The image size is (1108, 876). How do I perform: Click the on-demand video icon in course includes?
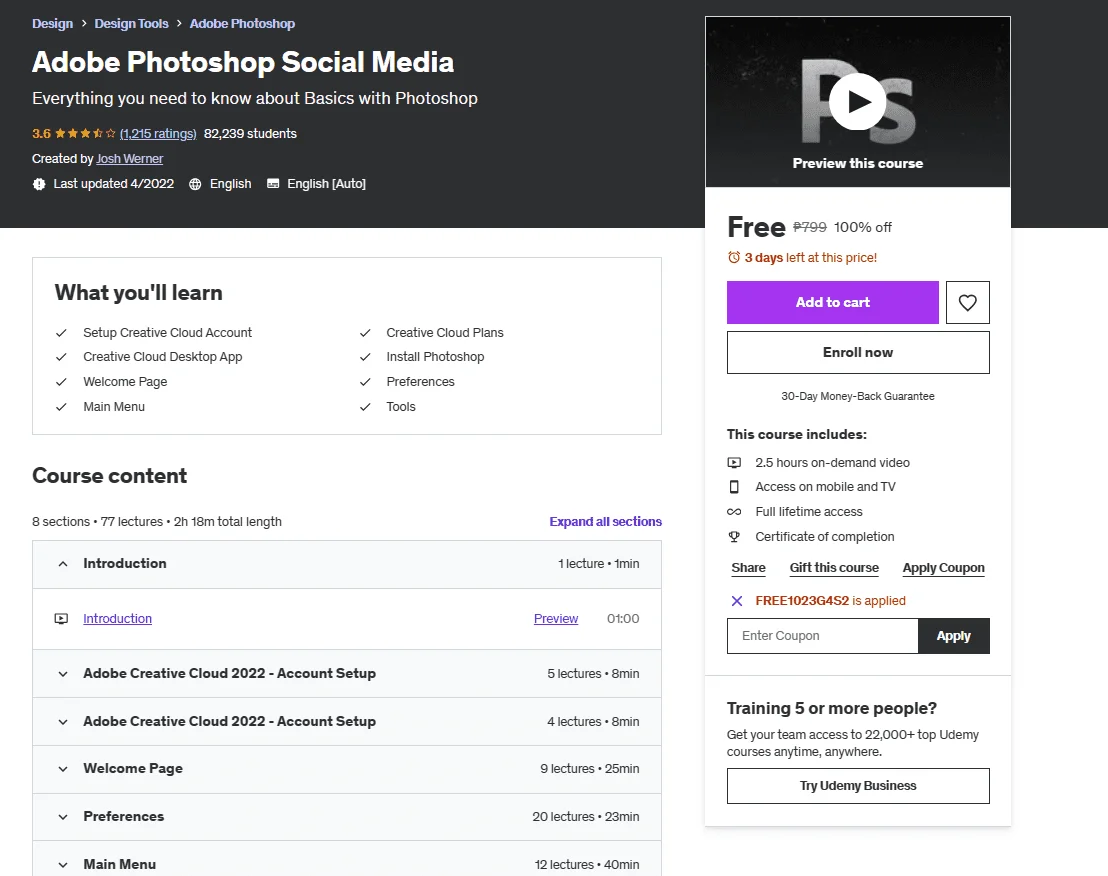(x=734, y=463)
